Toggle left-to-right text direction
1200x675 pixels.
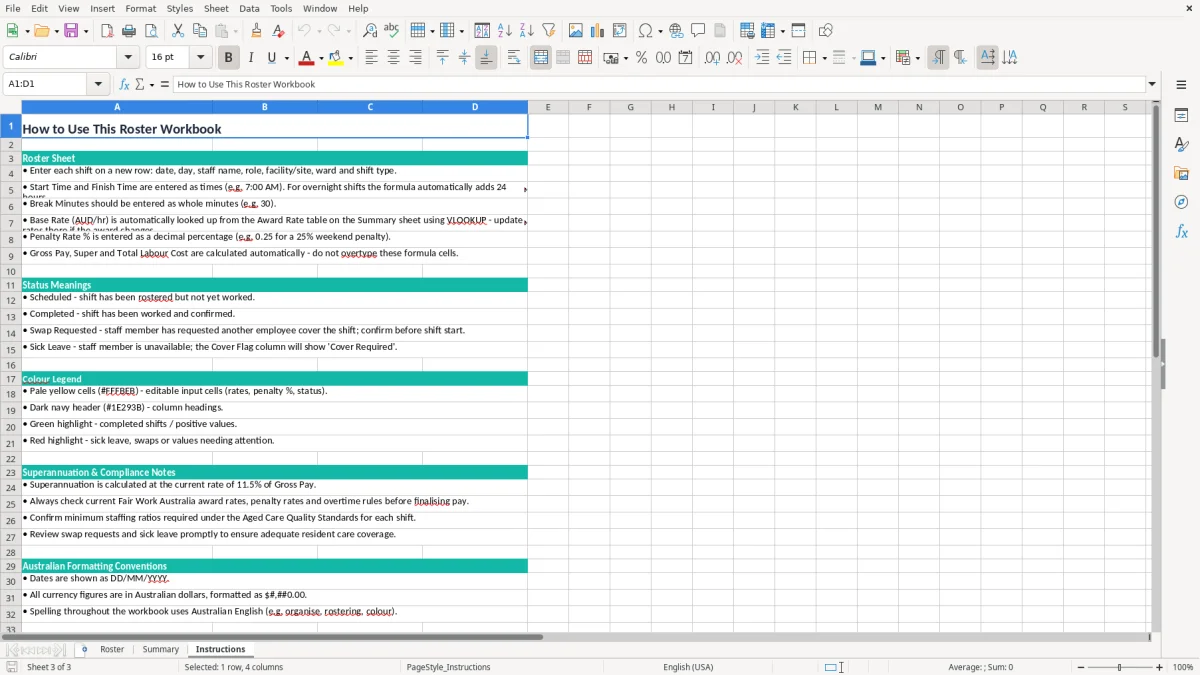pos(938,58)
